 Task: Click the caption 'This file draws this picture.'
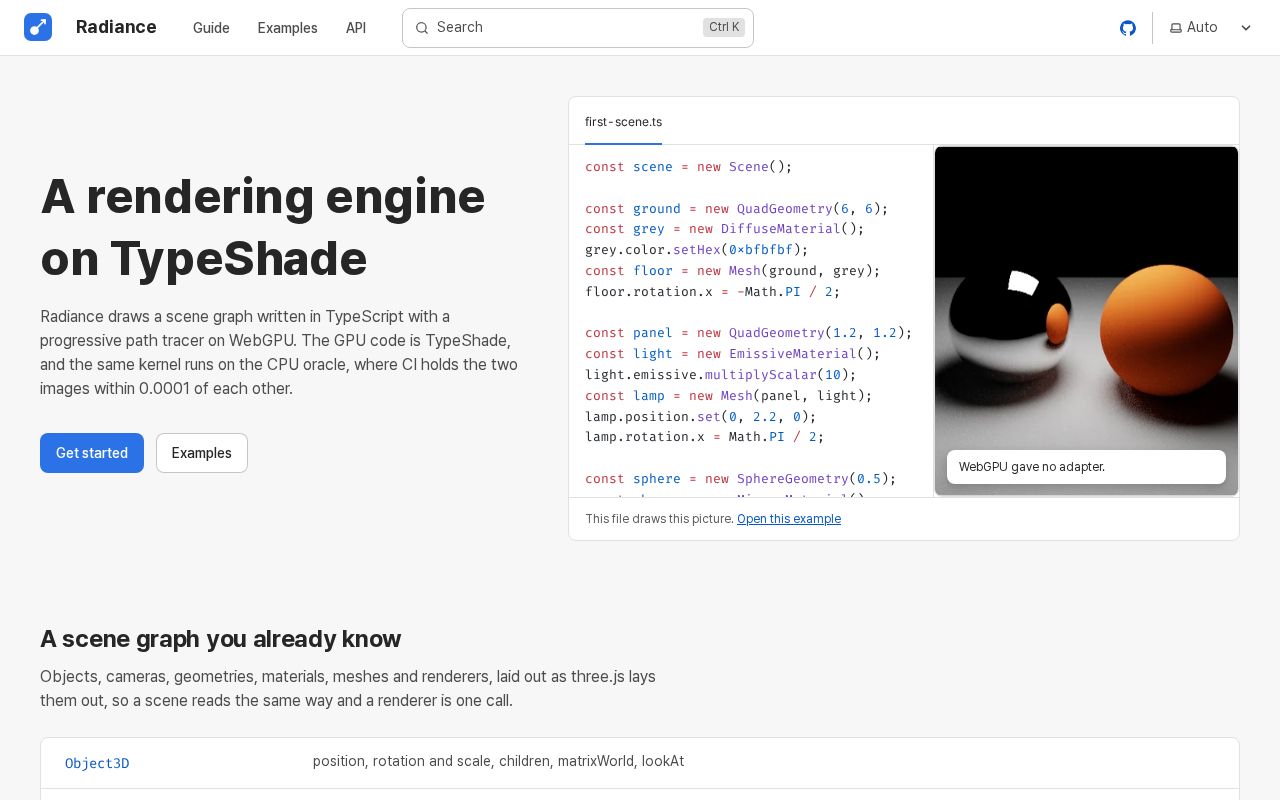pos(660,519)
